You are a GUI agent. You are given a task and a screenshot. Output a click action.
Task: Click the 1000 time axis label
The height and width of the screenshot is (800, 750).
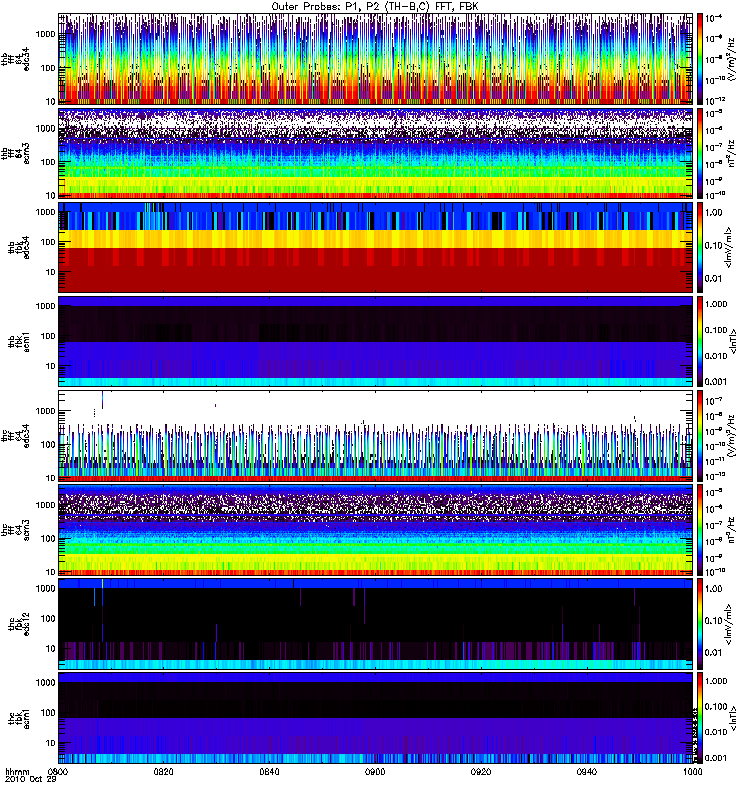pos(692,772)
